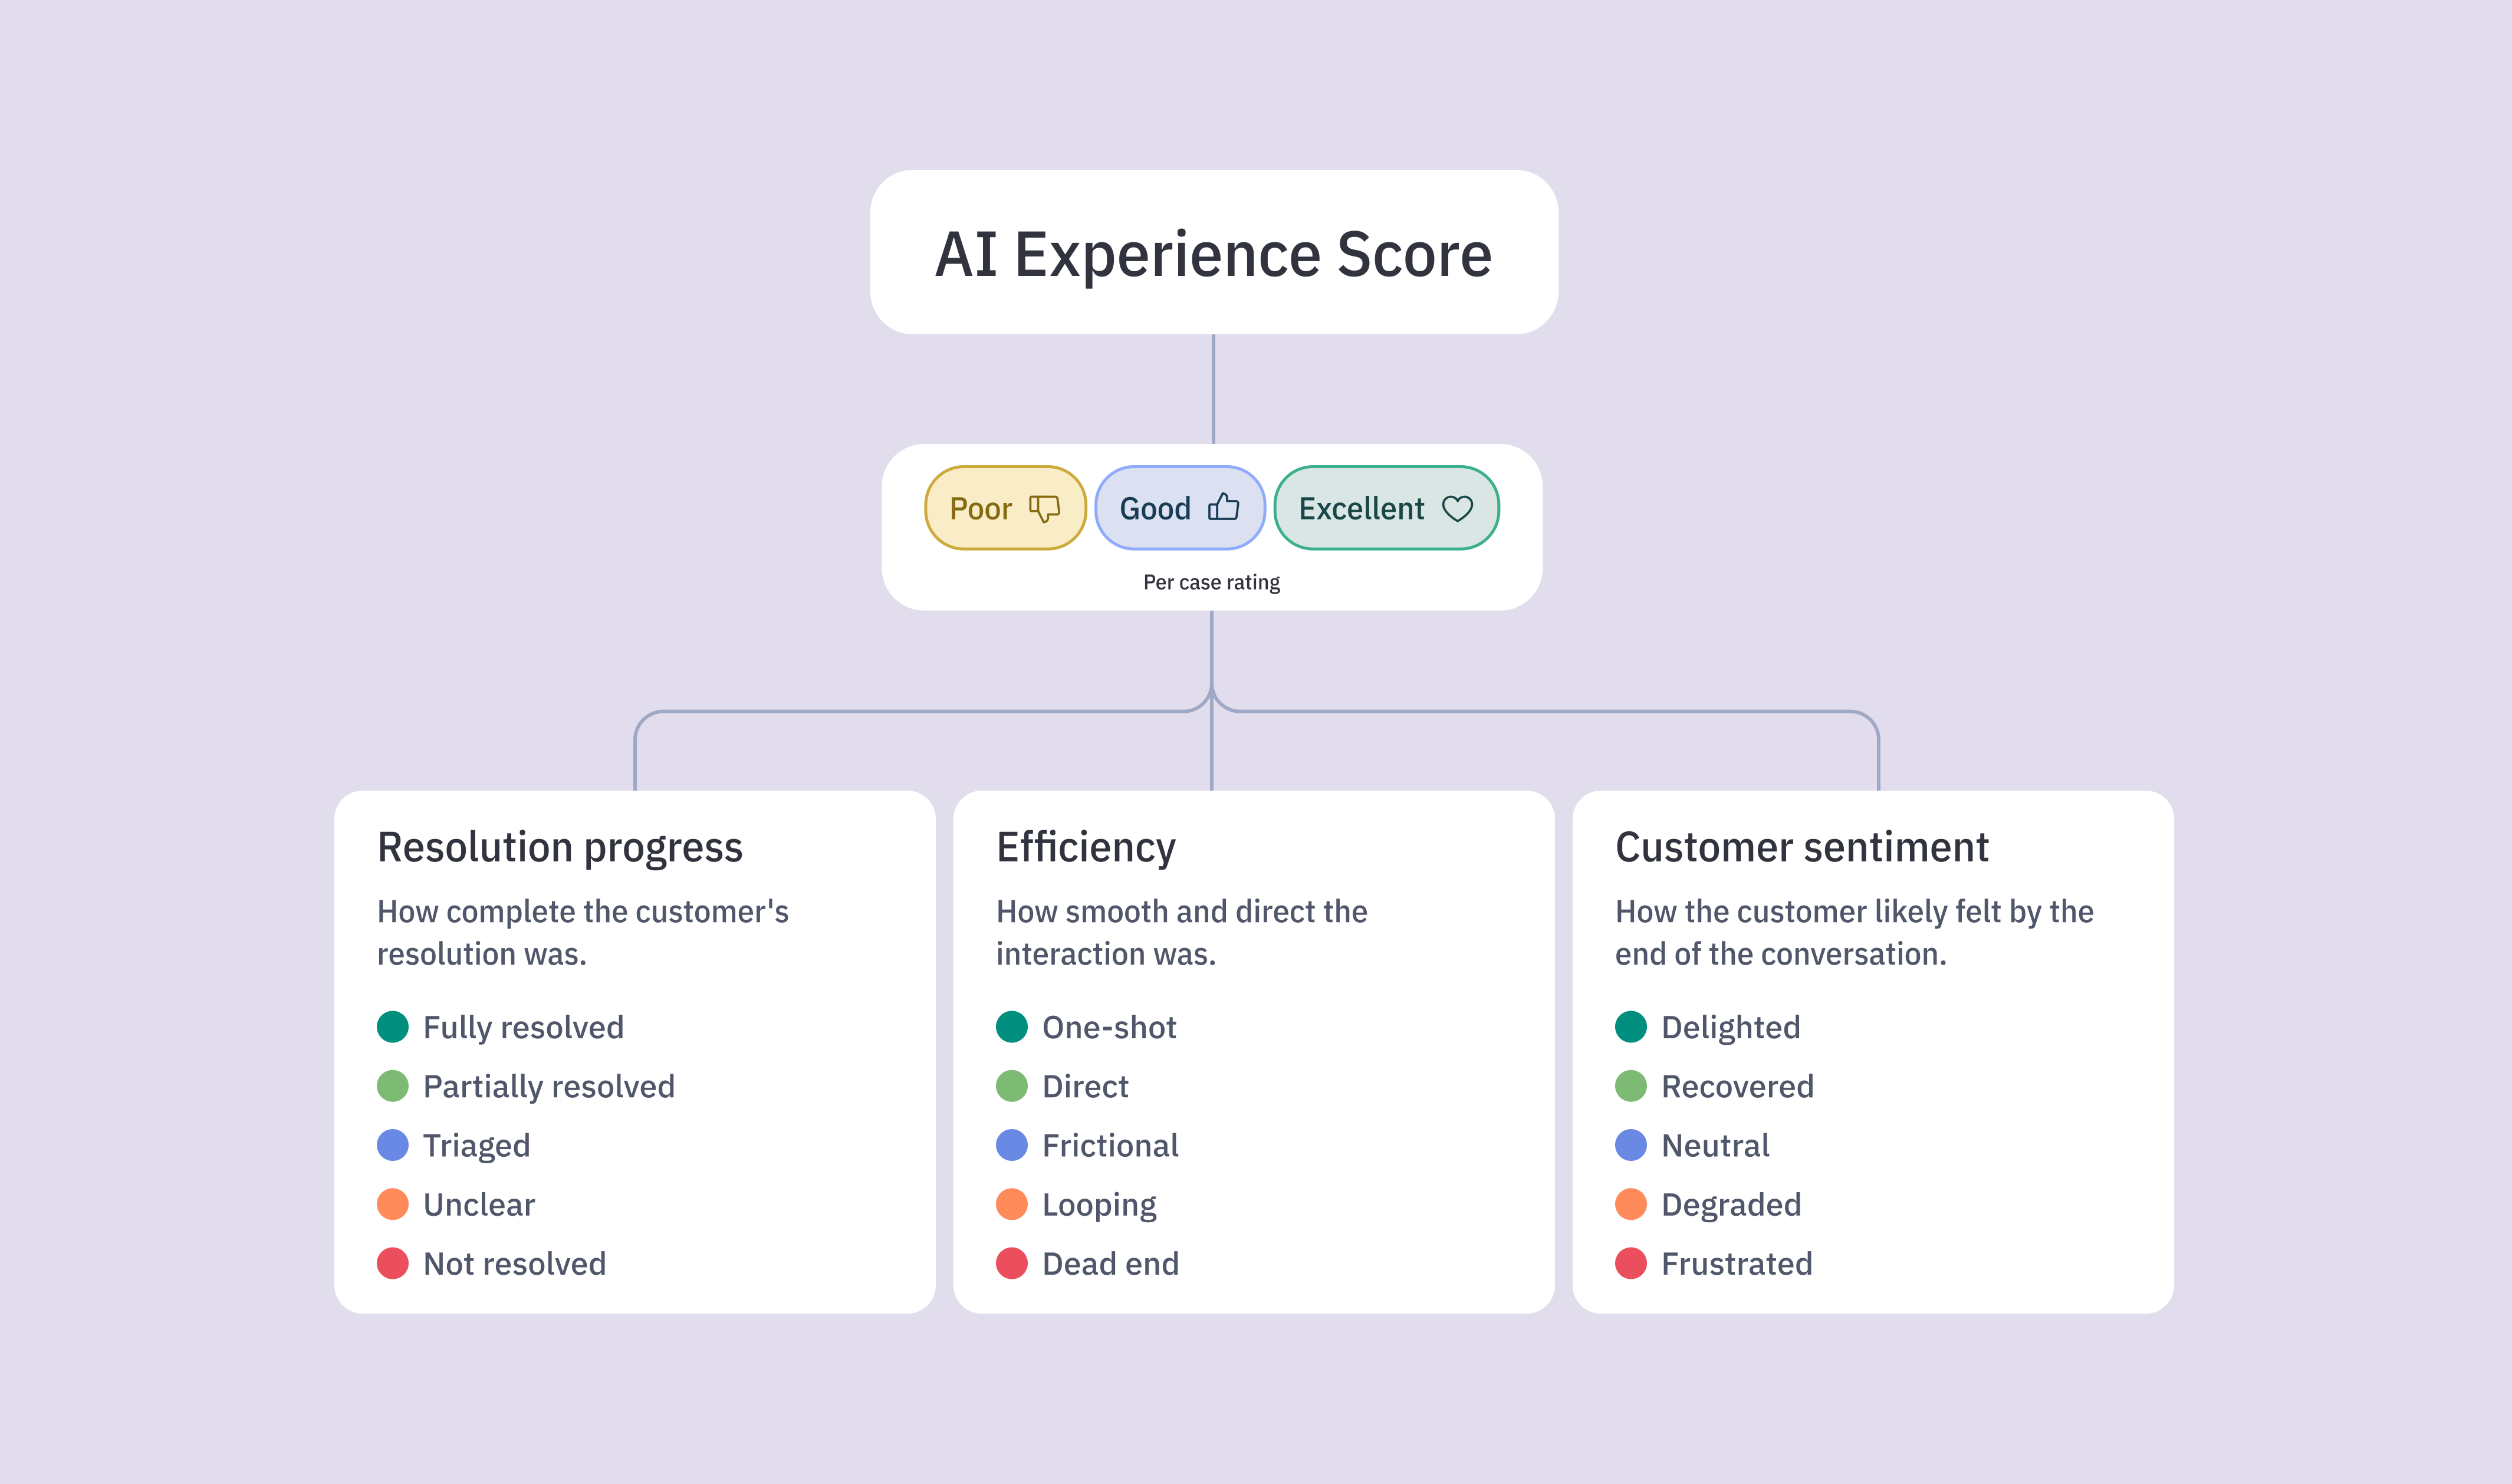Open the Customer sentiment heading
Screen dimensions: 2512x1484
[1802, 847]
